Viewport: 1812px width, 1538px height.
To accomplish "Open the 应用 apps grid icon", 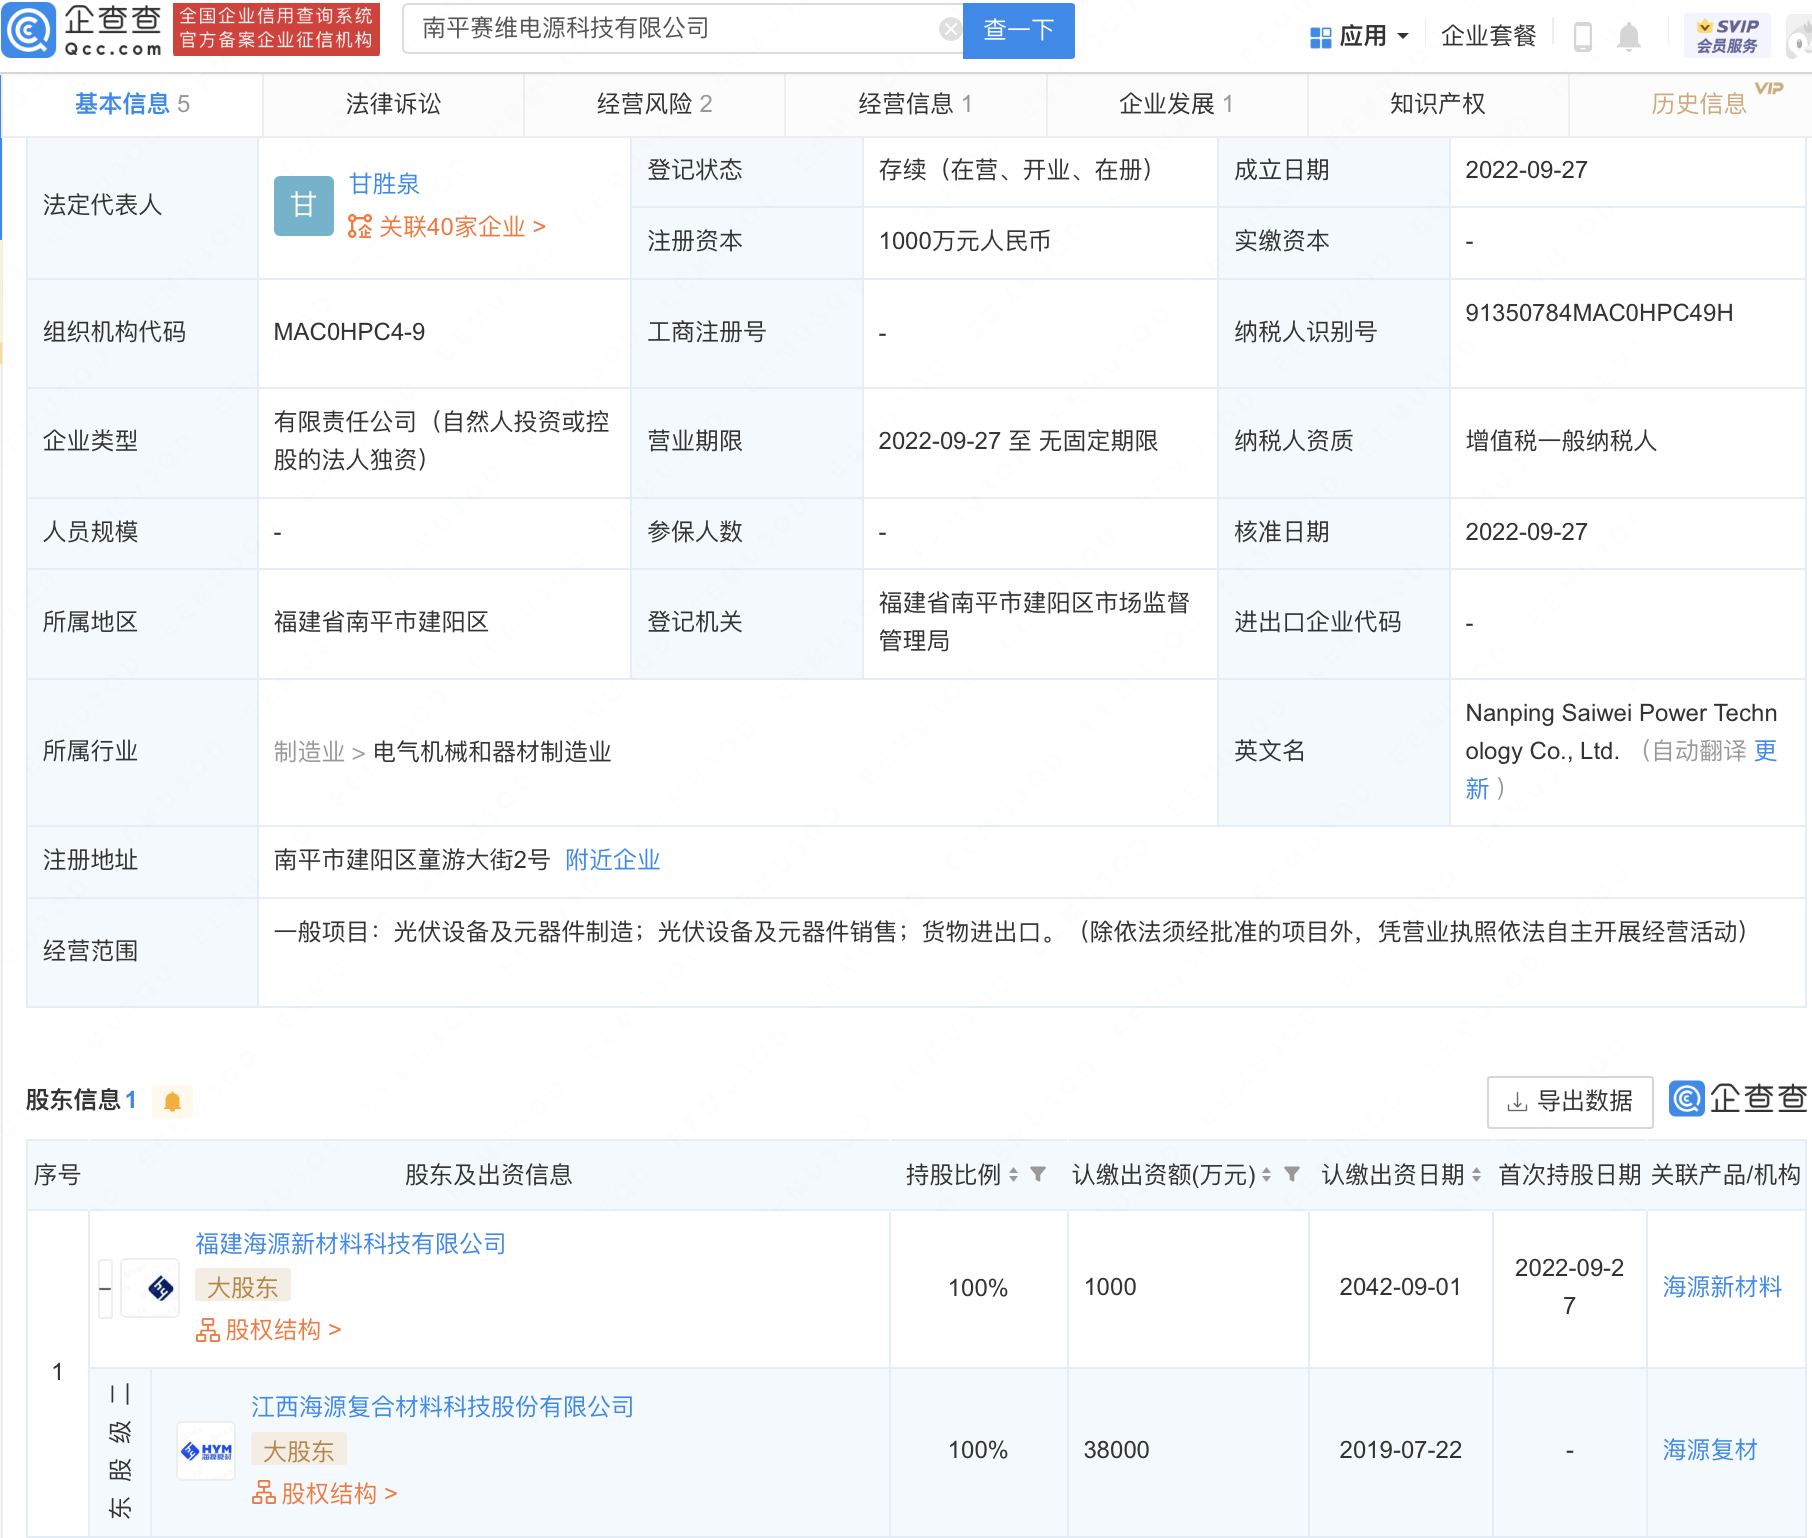I will (1320, 37).
